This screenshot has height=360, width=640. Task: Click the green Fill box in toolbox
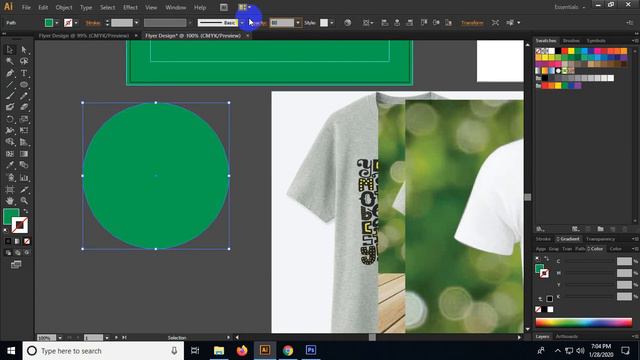tap(10, 215)
